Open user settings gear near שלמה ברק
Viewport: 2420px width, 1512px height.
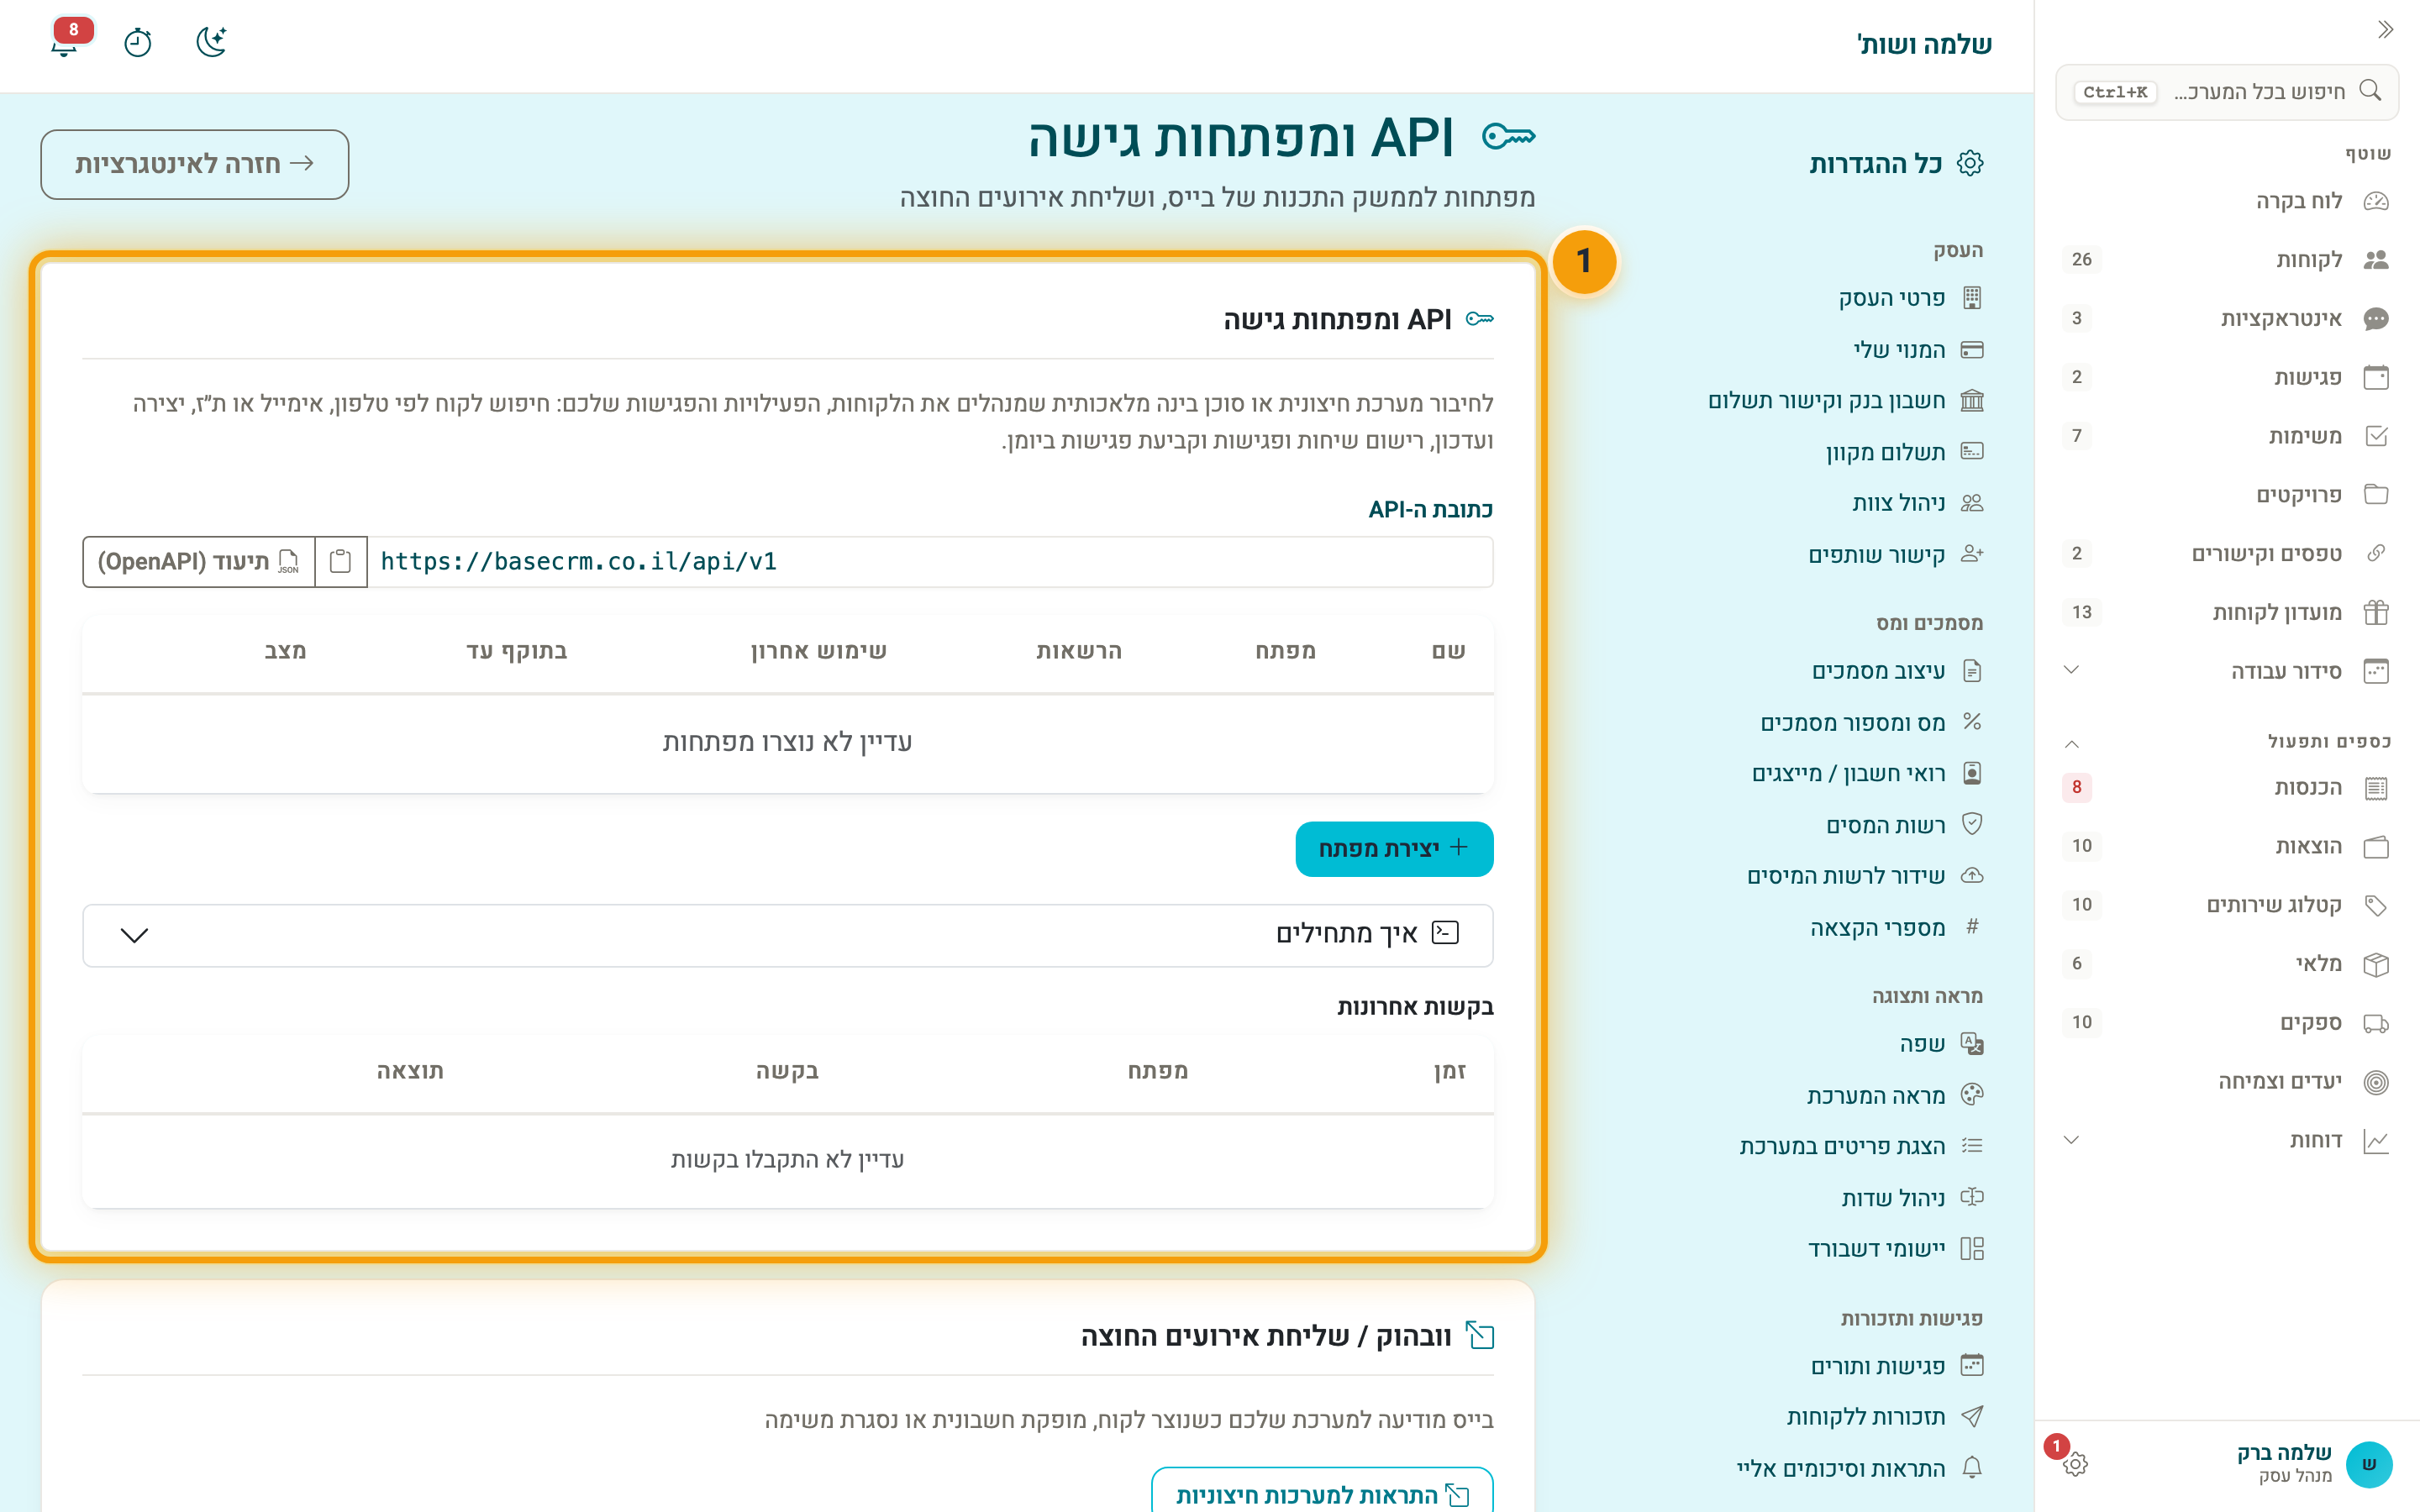click(x=2075, y=1463)
